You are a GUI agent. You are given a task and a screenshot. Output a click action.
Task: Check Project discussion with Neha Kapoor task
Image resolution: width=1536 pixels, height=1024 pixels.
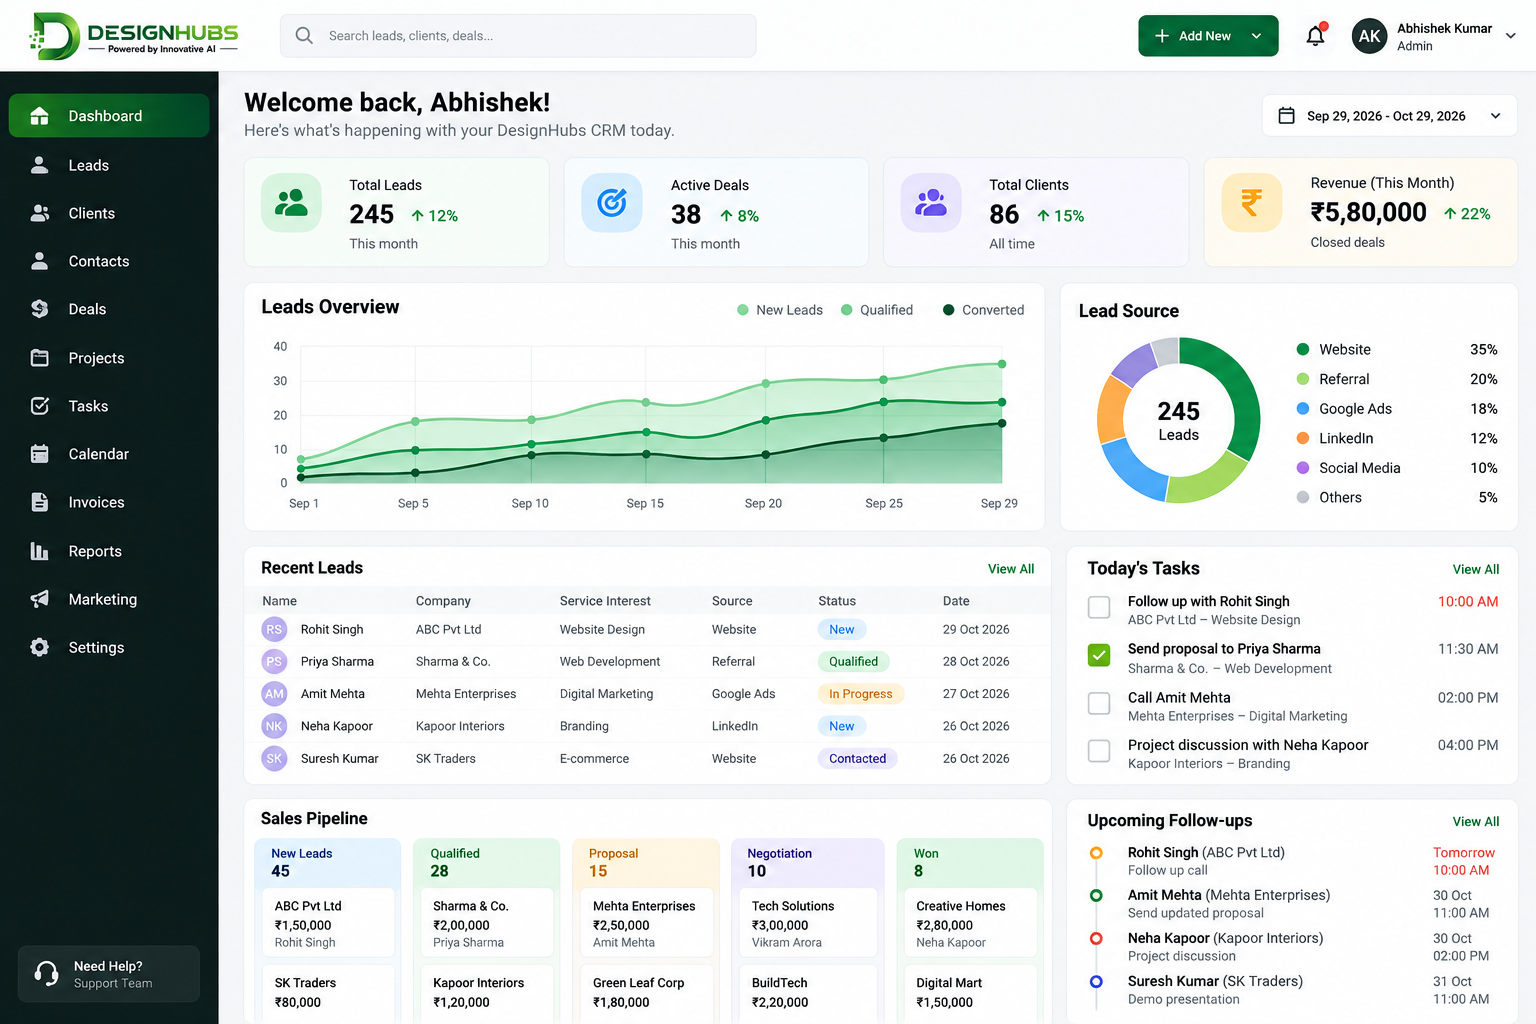[x=1099, y=751]
